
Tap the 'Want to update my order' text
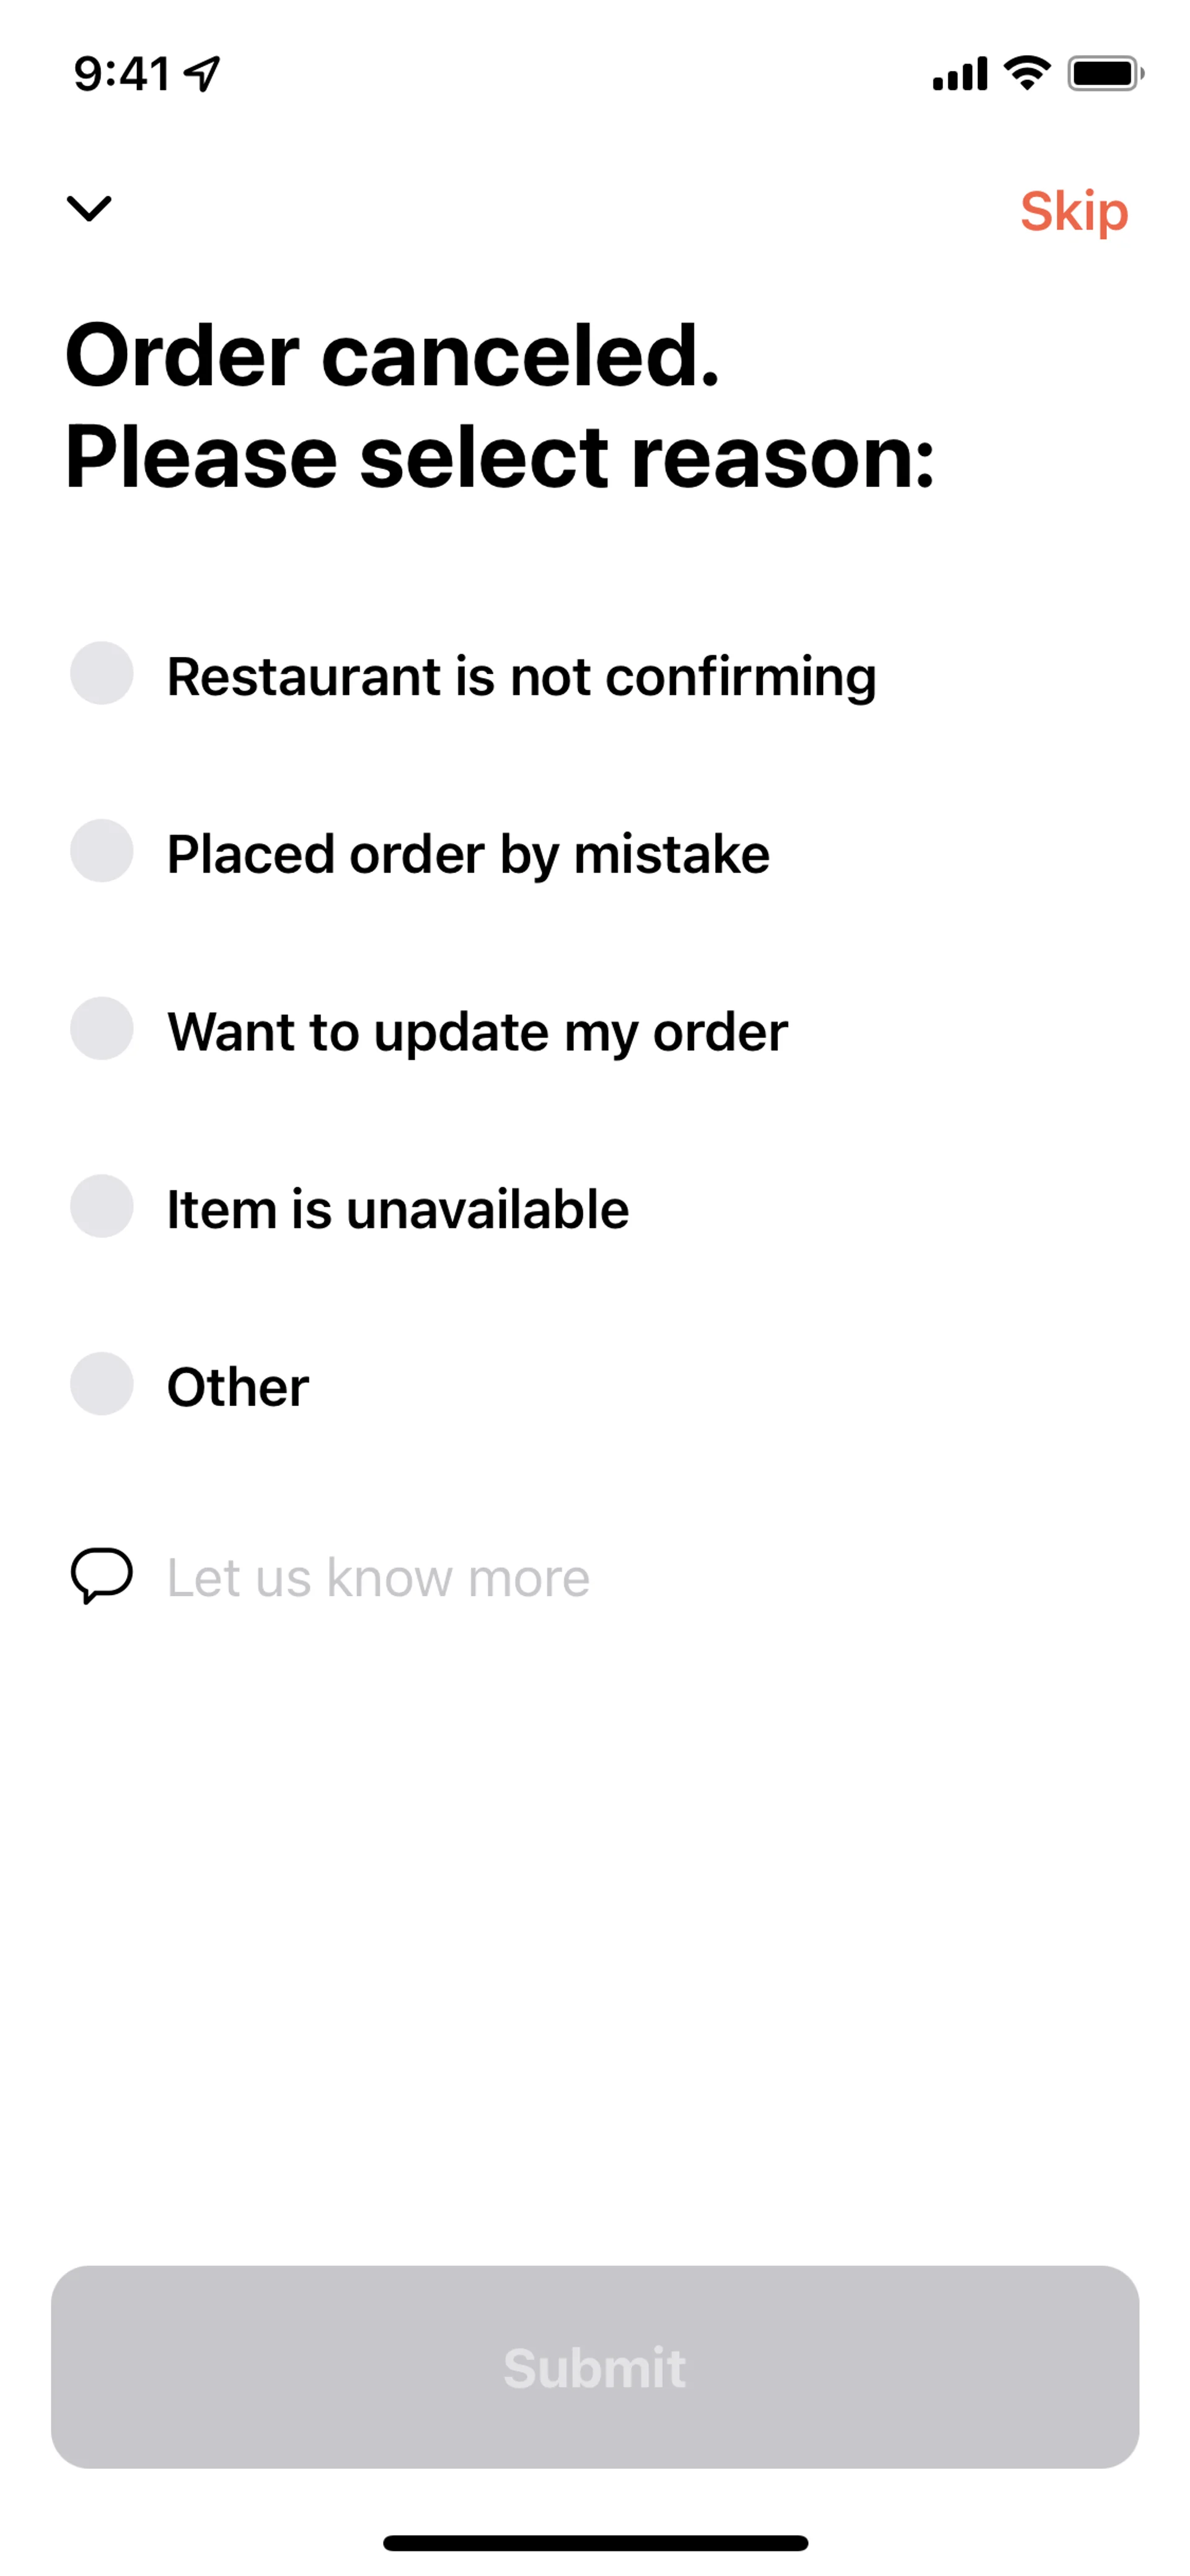(477, 1032)
